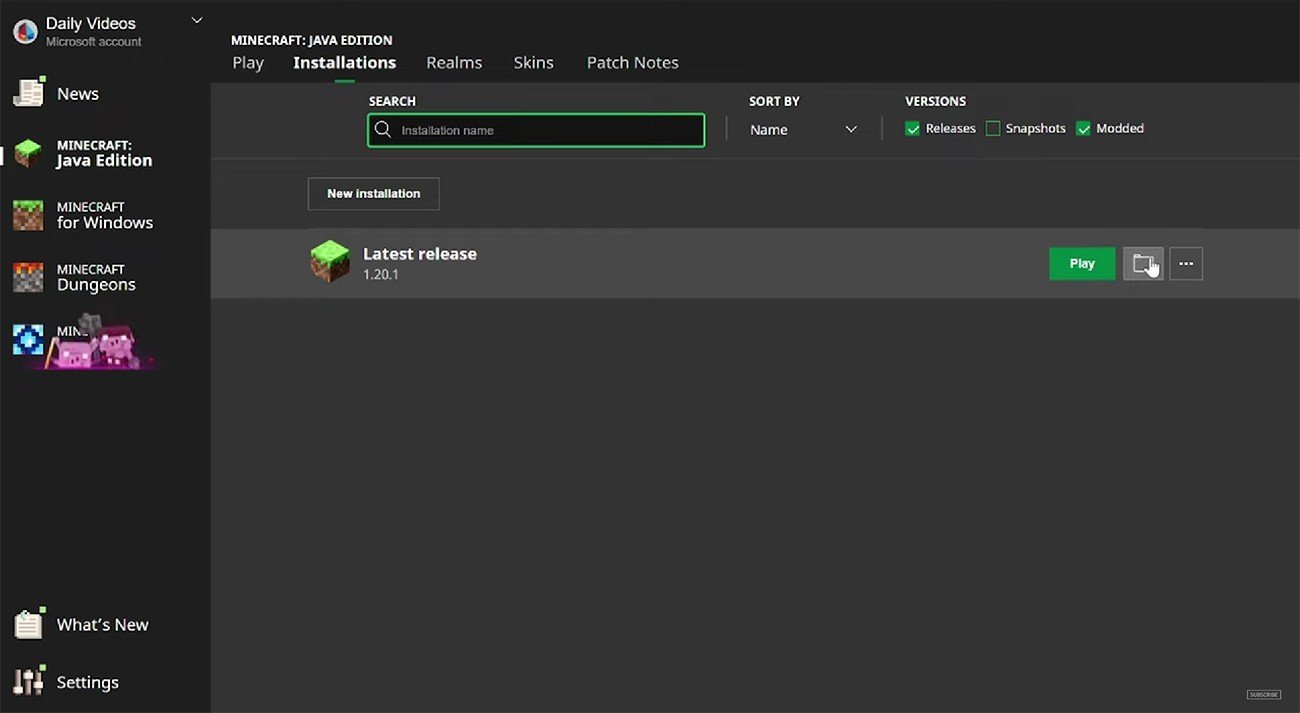Screen dimensions: 1300x713
Task: Go to the Skins tab
Action: point(533,62)
